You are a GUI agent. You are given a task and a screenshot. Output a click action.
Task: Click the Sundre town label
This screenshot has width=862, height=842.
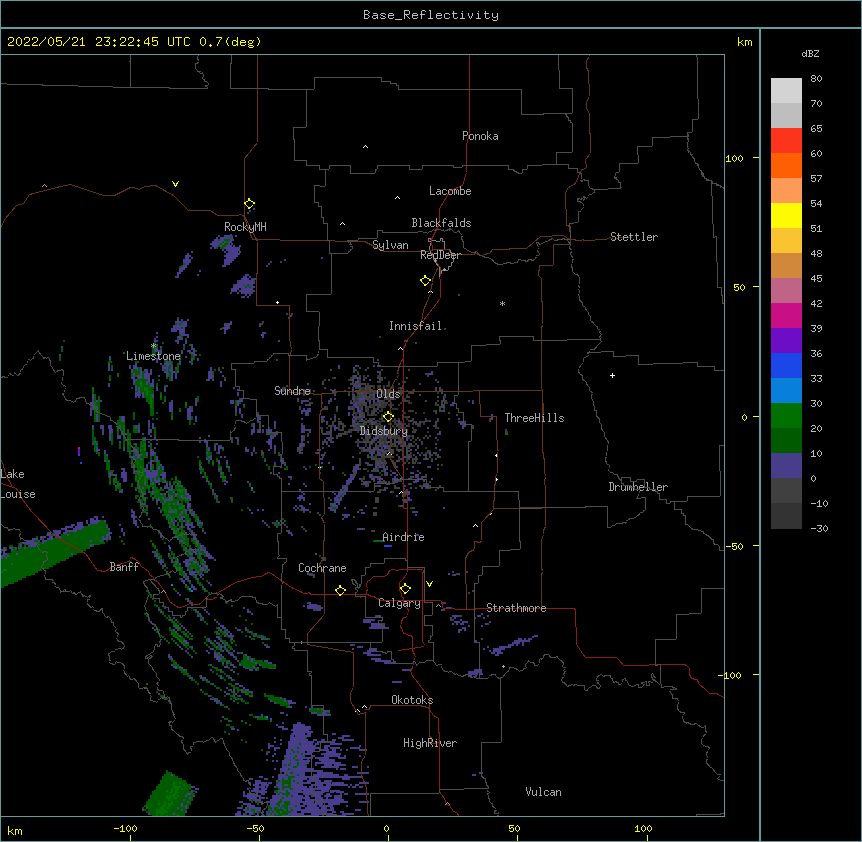292,391
